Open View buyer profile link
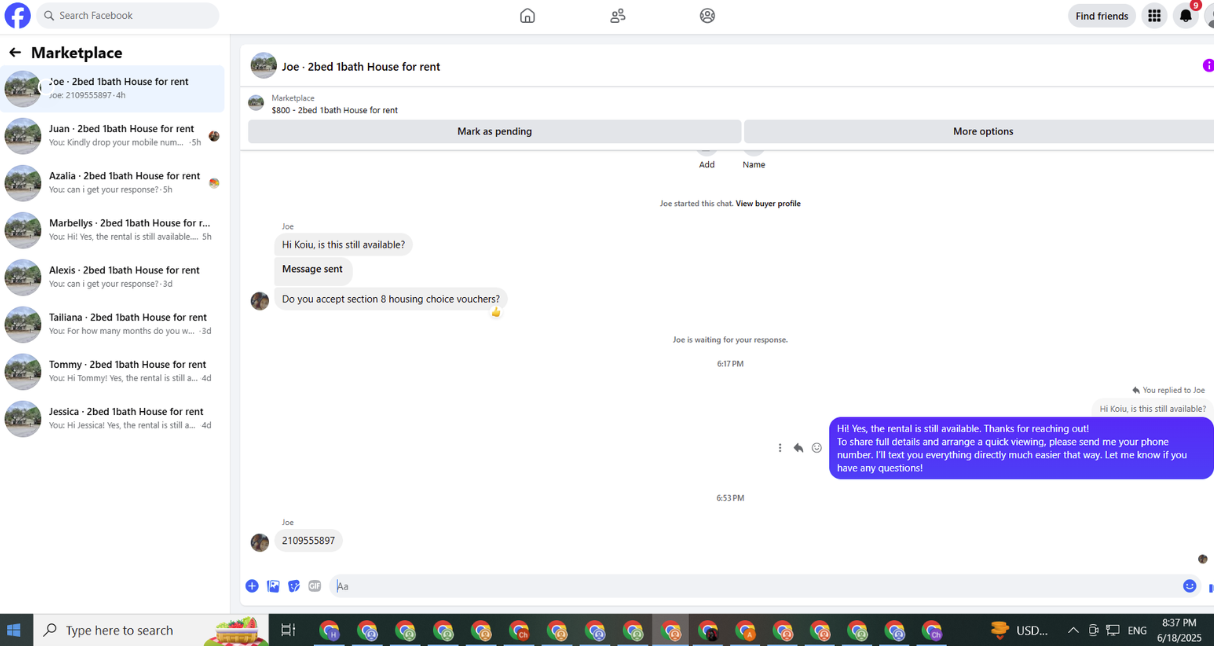Screen dimensions: 1214x646 tap(768, 203)
